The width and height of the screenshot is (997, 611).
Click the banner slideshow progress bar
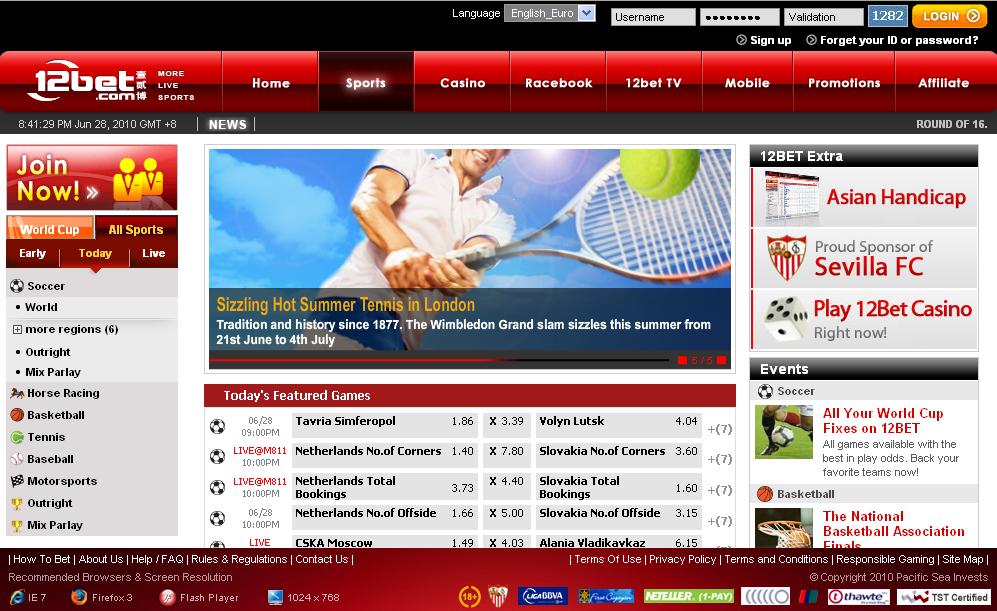click(439, 360)
